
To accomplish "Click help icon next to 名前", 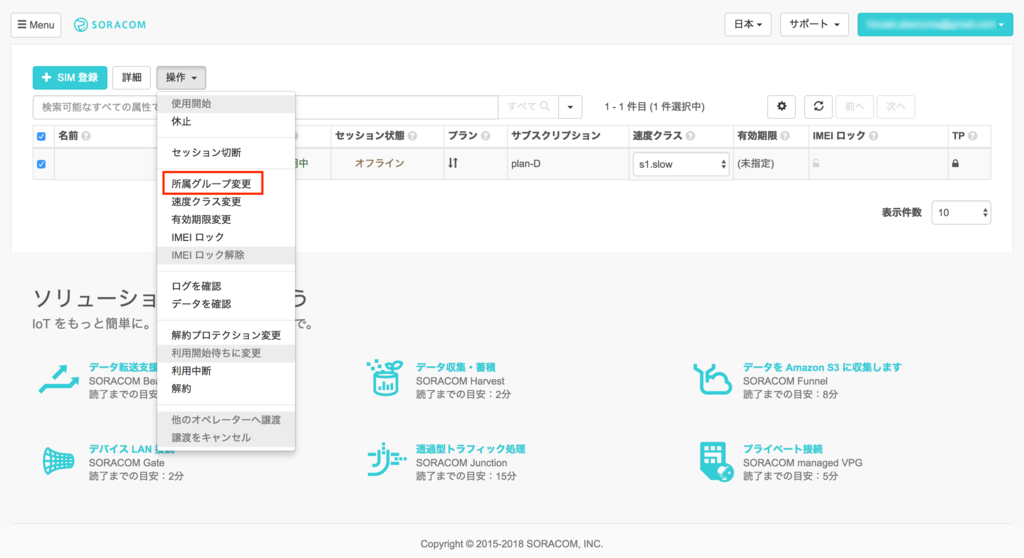I will 86,136.
